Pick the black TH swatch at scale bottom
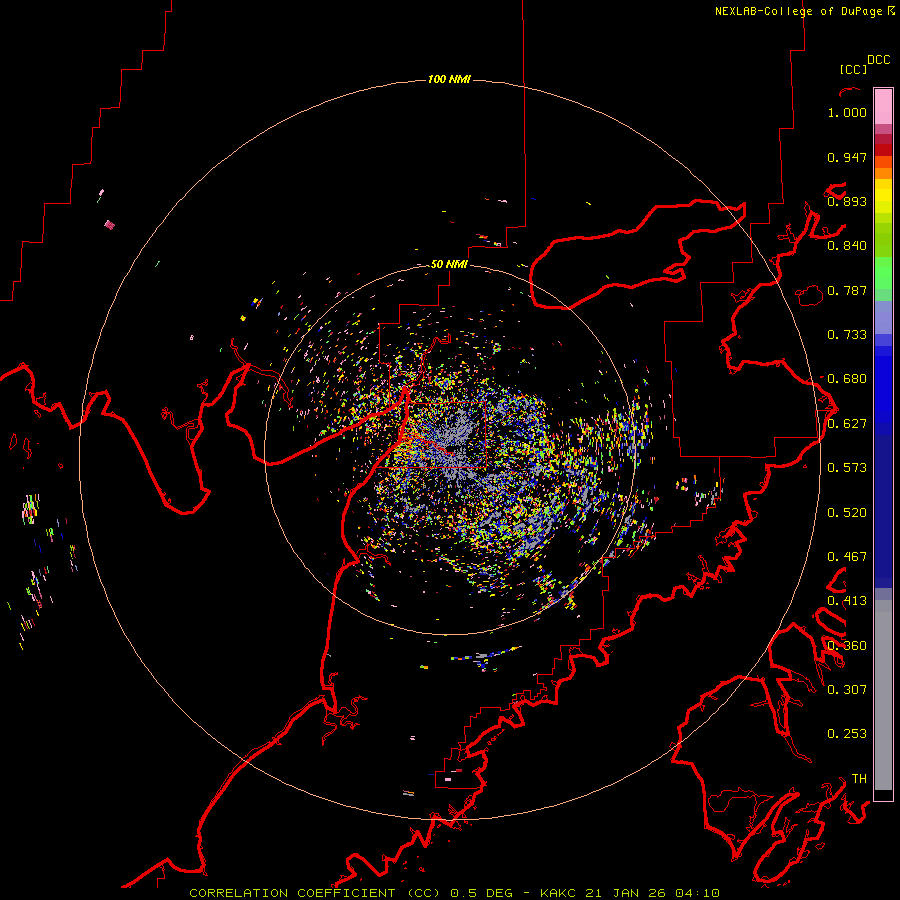The width and height of the screenshot is (900, 900). [883, 795]
